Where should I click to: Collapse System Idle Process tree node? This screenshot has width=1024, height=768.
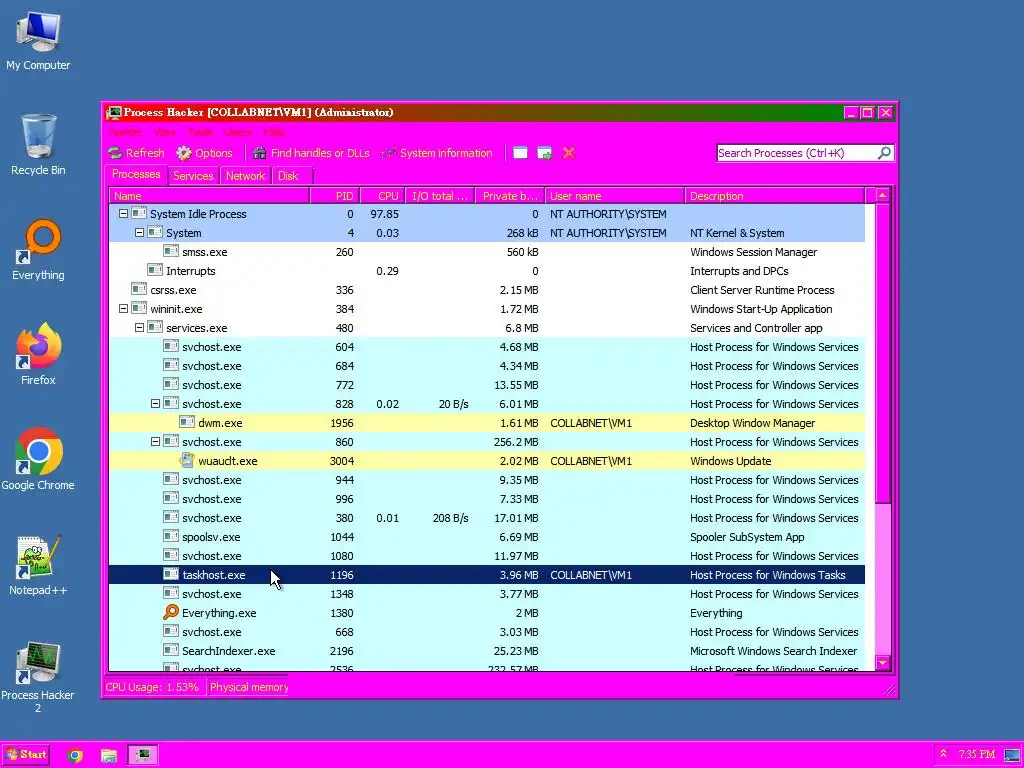click(123, 214)
